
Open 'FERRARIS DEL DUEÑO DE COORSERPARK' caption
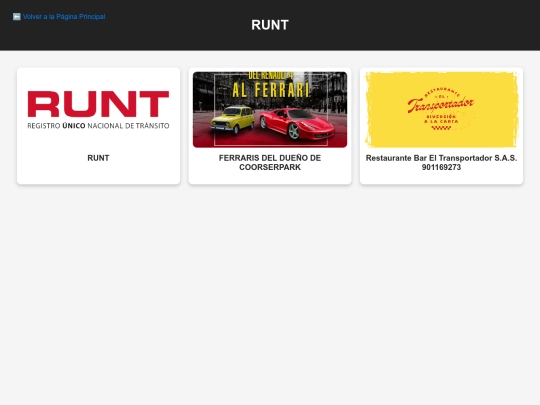[270, 163]
